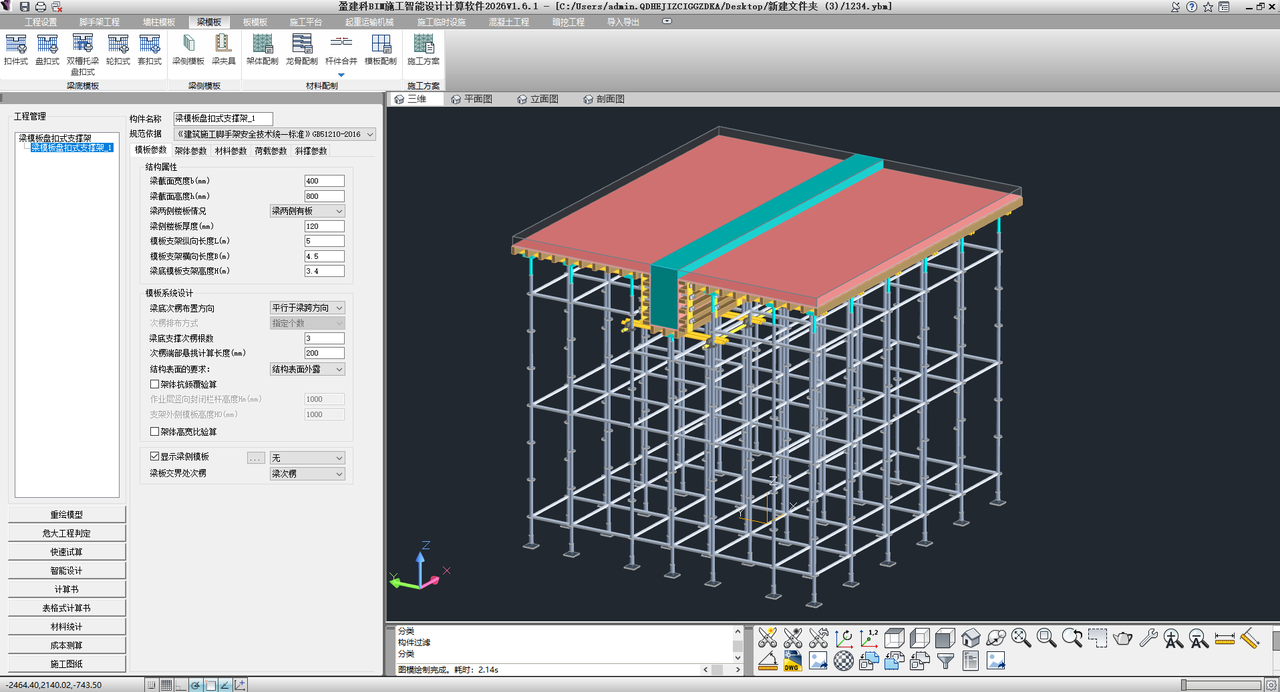
Task: Click the funnel filter icon
Action: click(945, 661)
